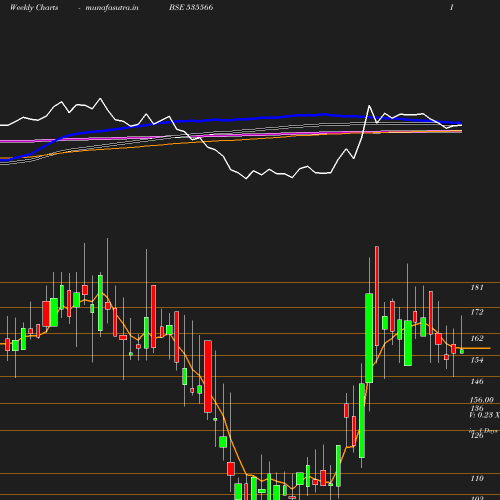Viewport: 500px width, 500px height.
Task: Click the 'Weekly Charts' title text
Action: [34, 7]
